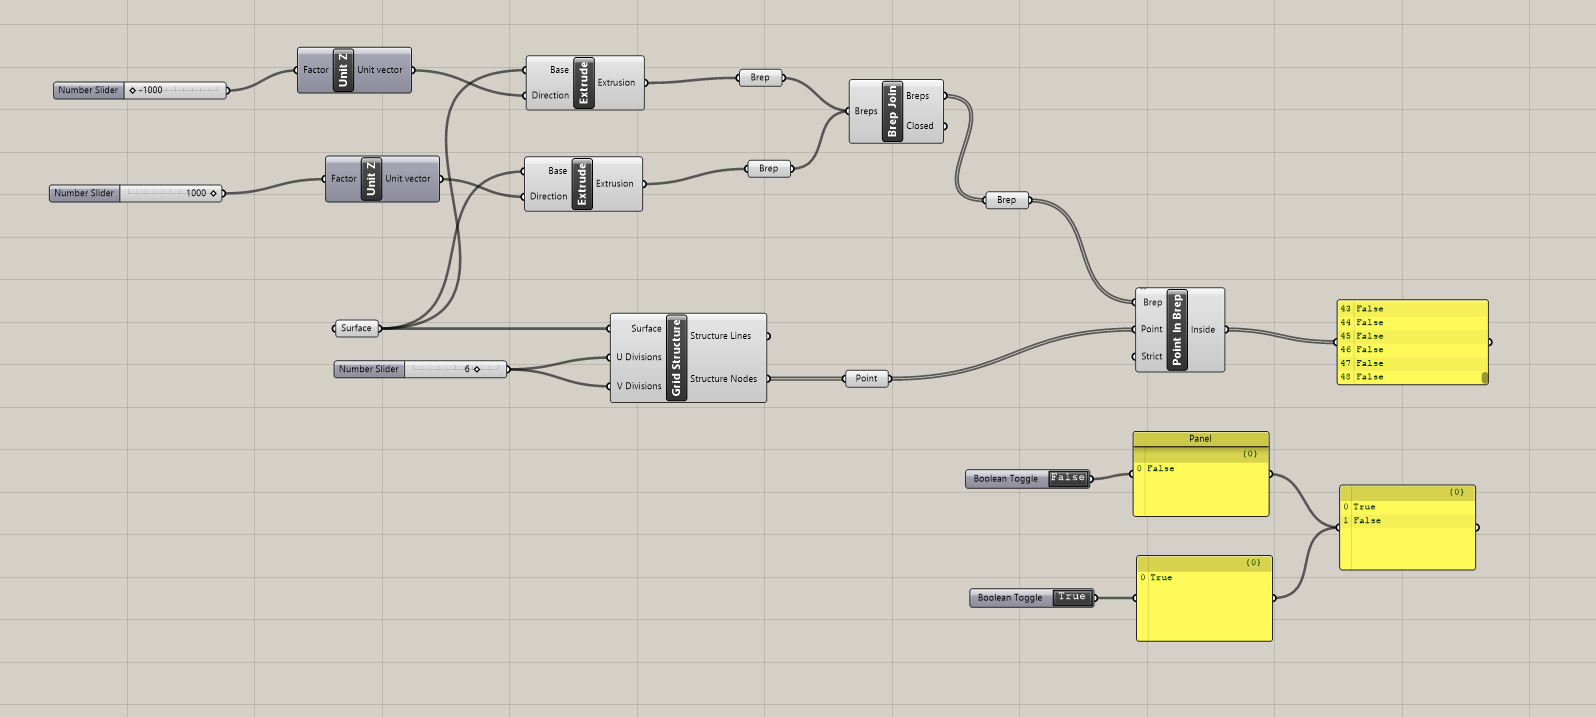Click the slider with value -1000
This screenshot has width=1596, height=717.
[x=140, y=90]
